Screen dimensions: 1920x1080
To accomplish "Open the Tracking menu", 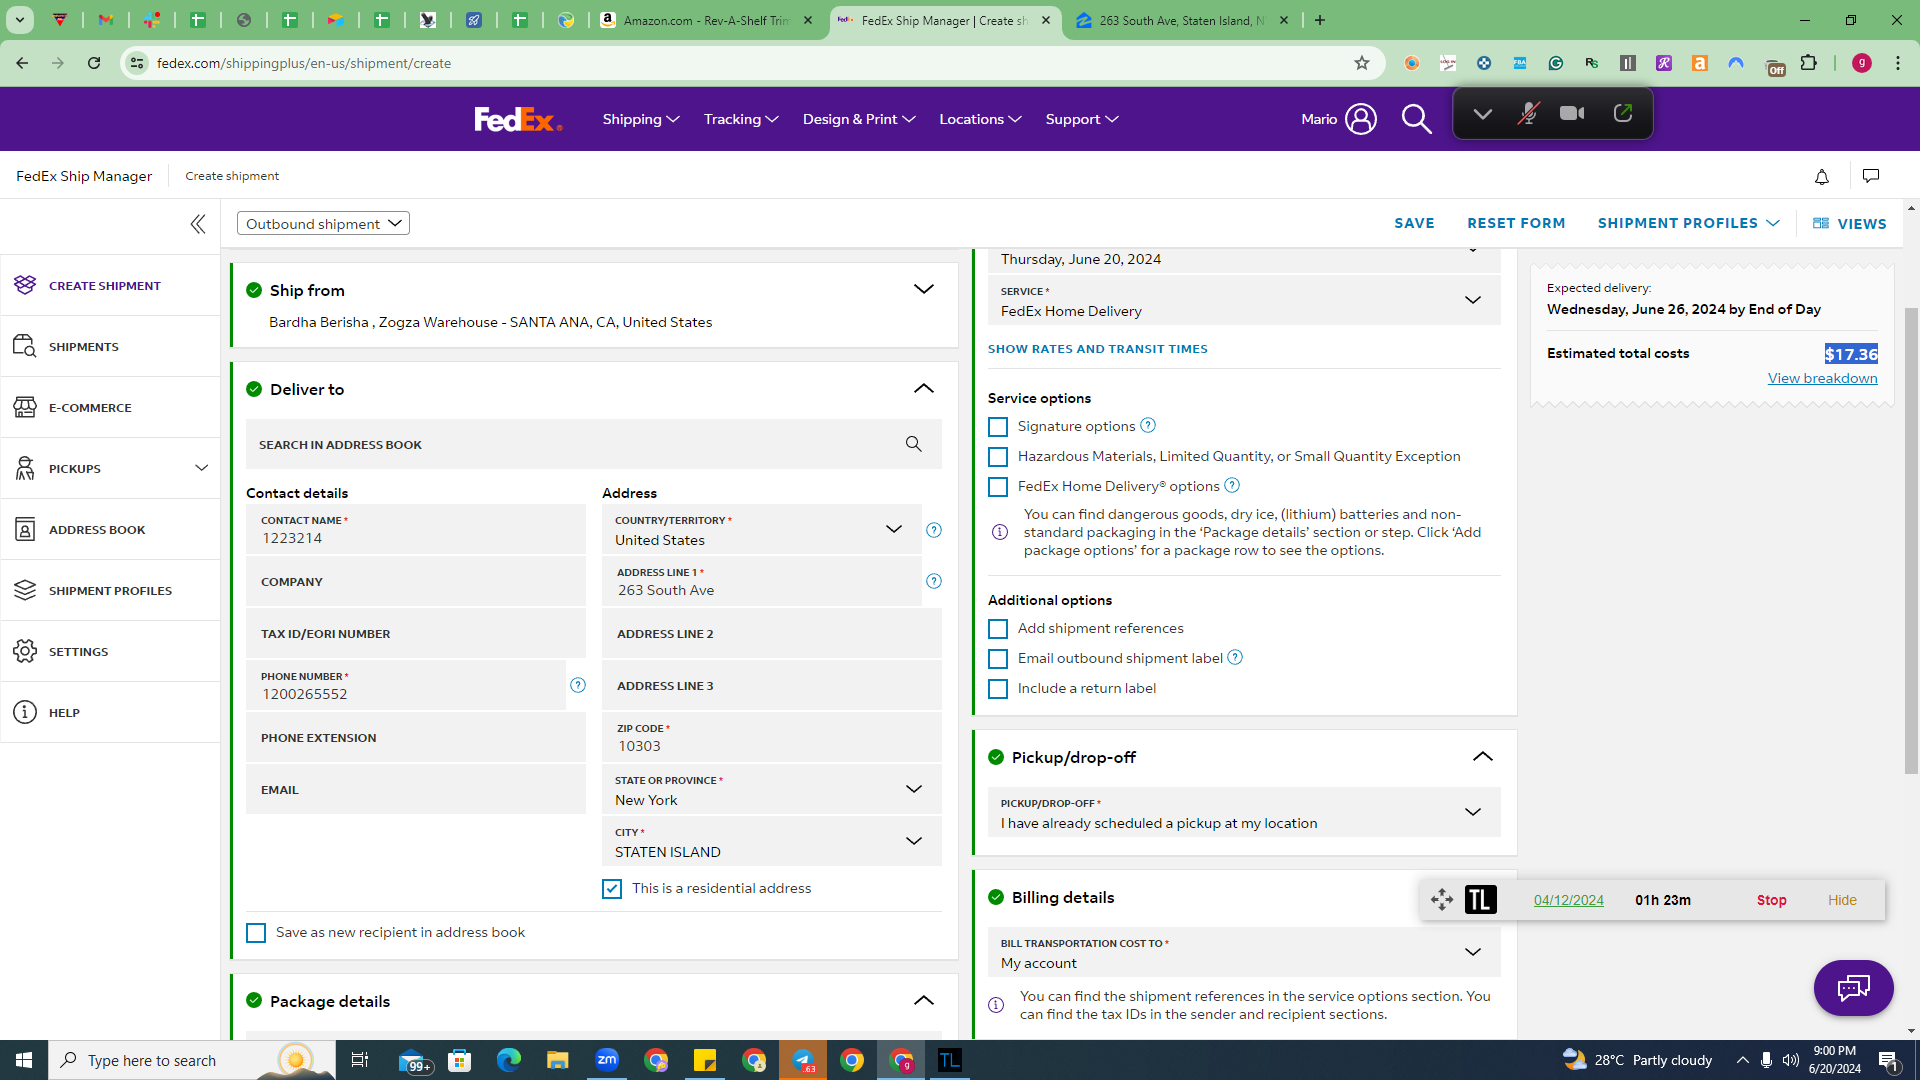I will pyautogui.click(x=741, y=119).
